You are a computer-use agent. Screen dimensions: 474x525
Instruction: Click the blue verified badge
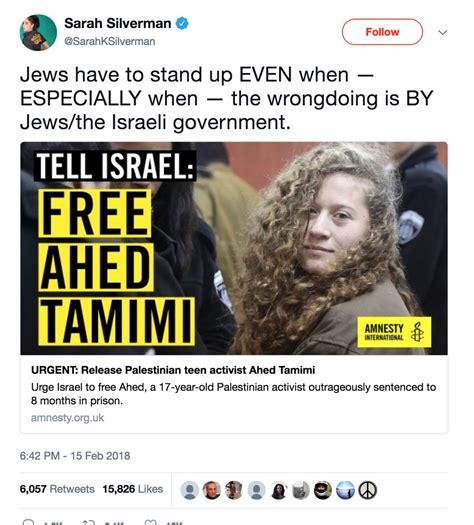click(x=182, y=23)
